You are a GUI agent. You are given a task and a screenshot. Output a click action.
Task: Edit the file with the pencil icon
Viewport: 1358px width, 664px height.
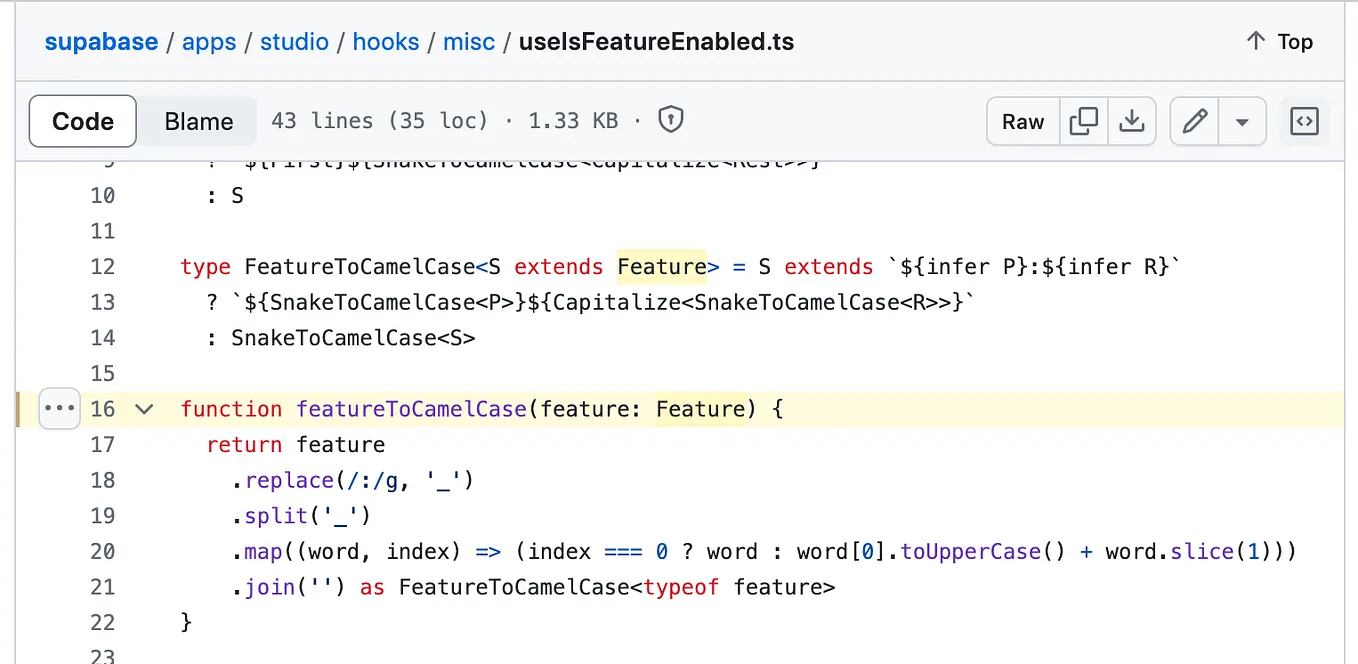[1194, 120]
